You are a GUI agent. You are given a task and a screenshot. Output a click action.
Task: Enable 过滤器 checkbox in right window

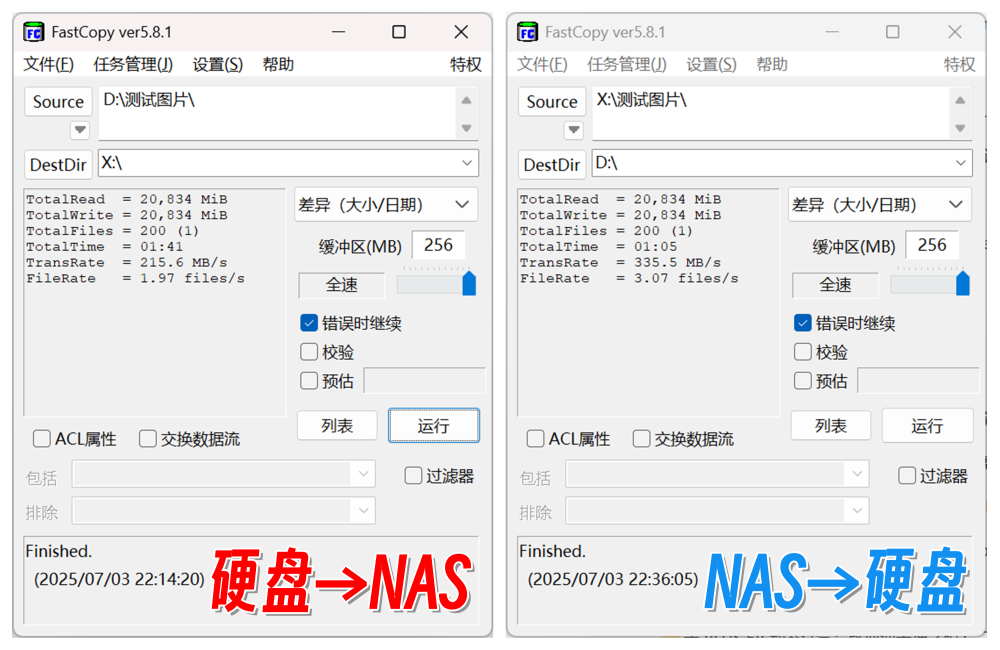(906, 476)
